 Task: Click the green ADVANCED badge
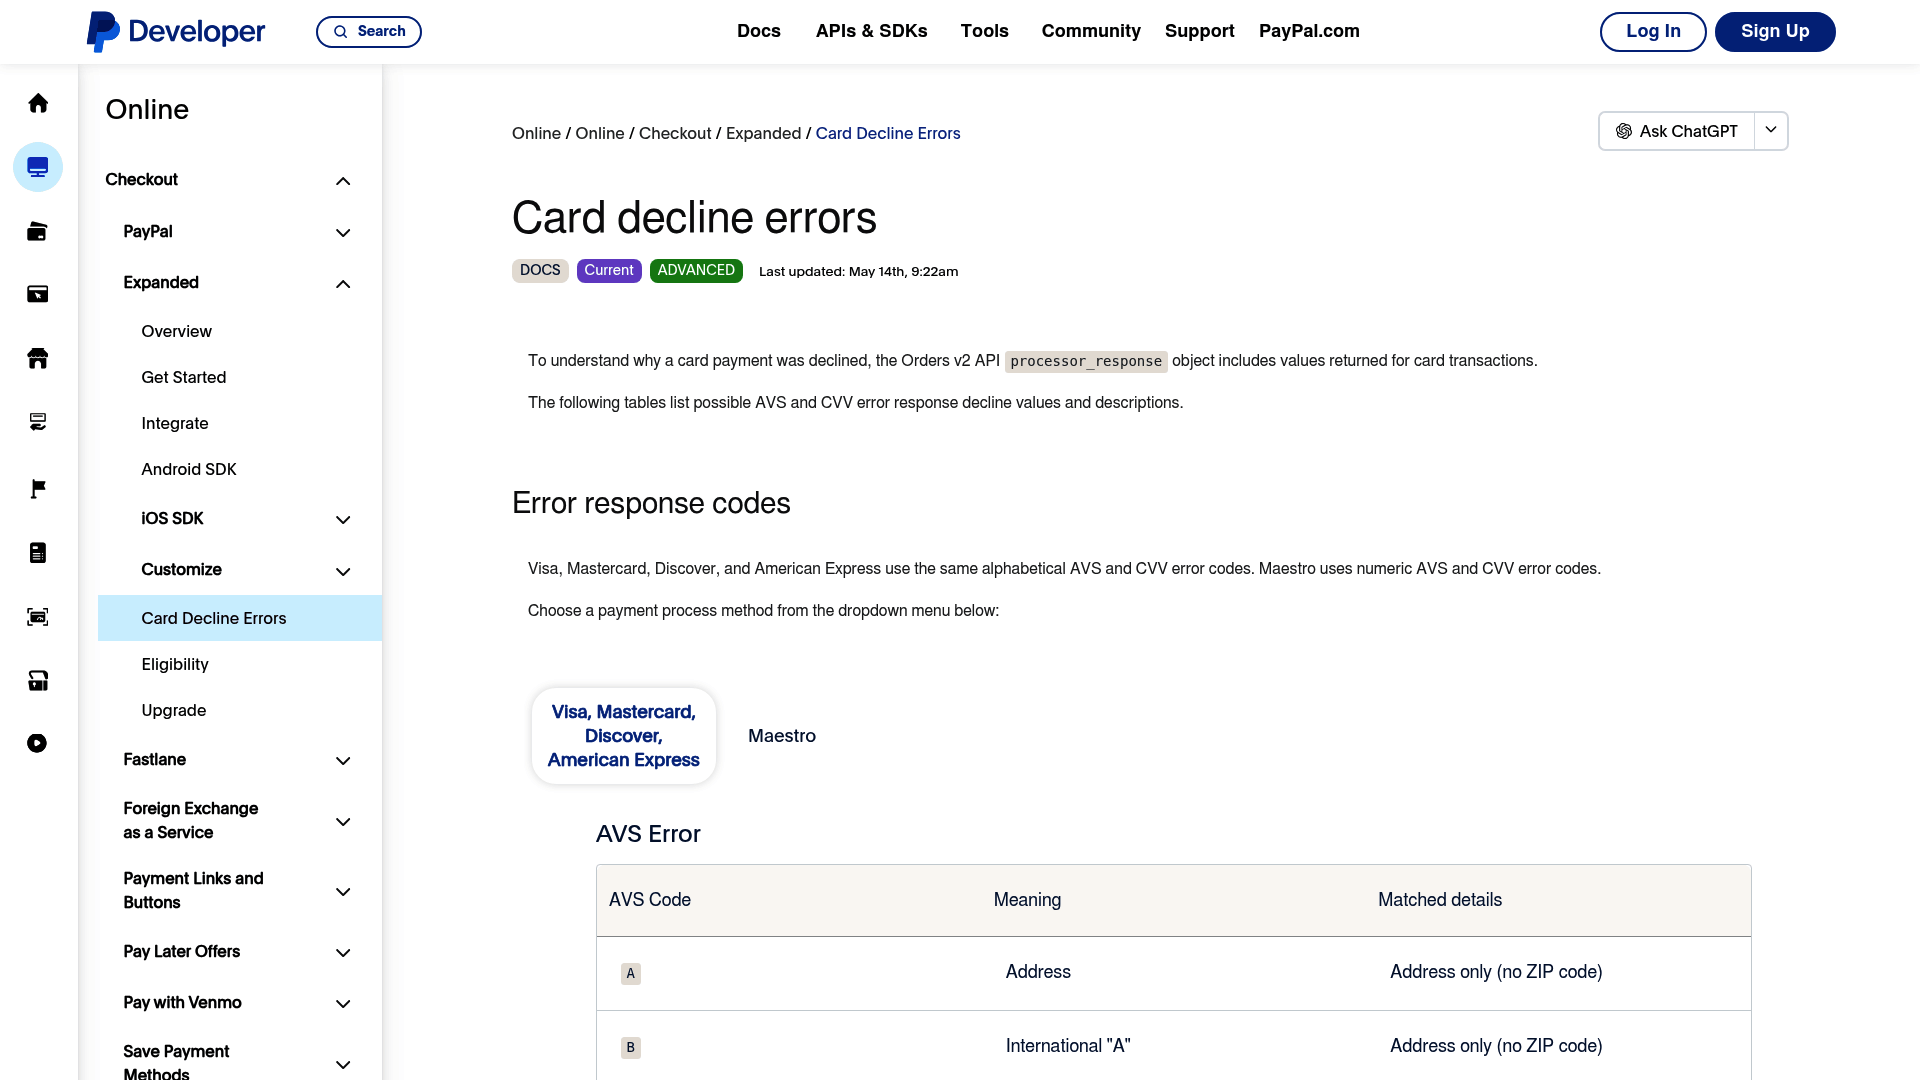coord(696,271)
